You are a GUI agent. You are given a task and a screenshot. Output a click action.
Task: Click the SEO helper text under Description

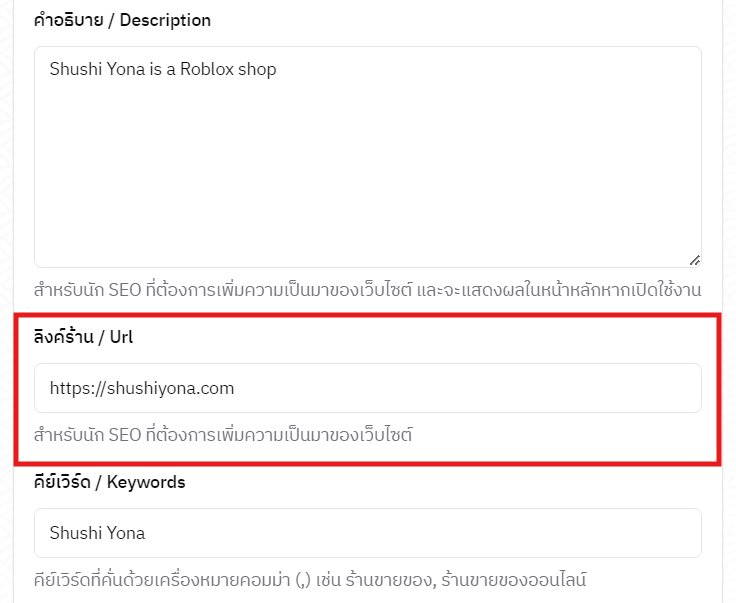click(367, 290)
